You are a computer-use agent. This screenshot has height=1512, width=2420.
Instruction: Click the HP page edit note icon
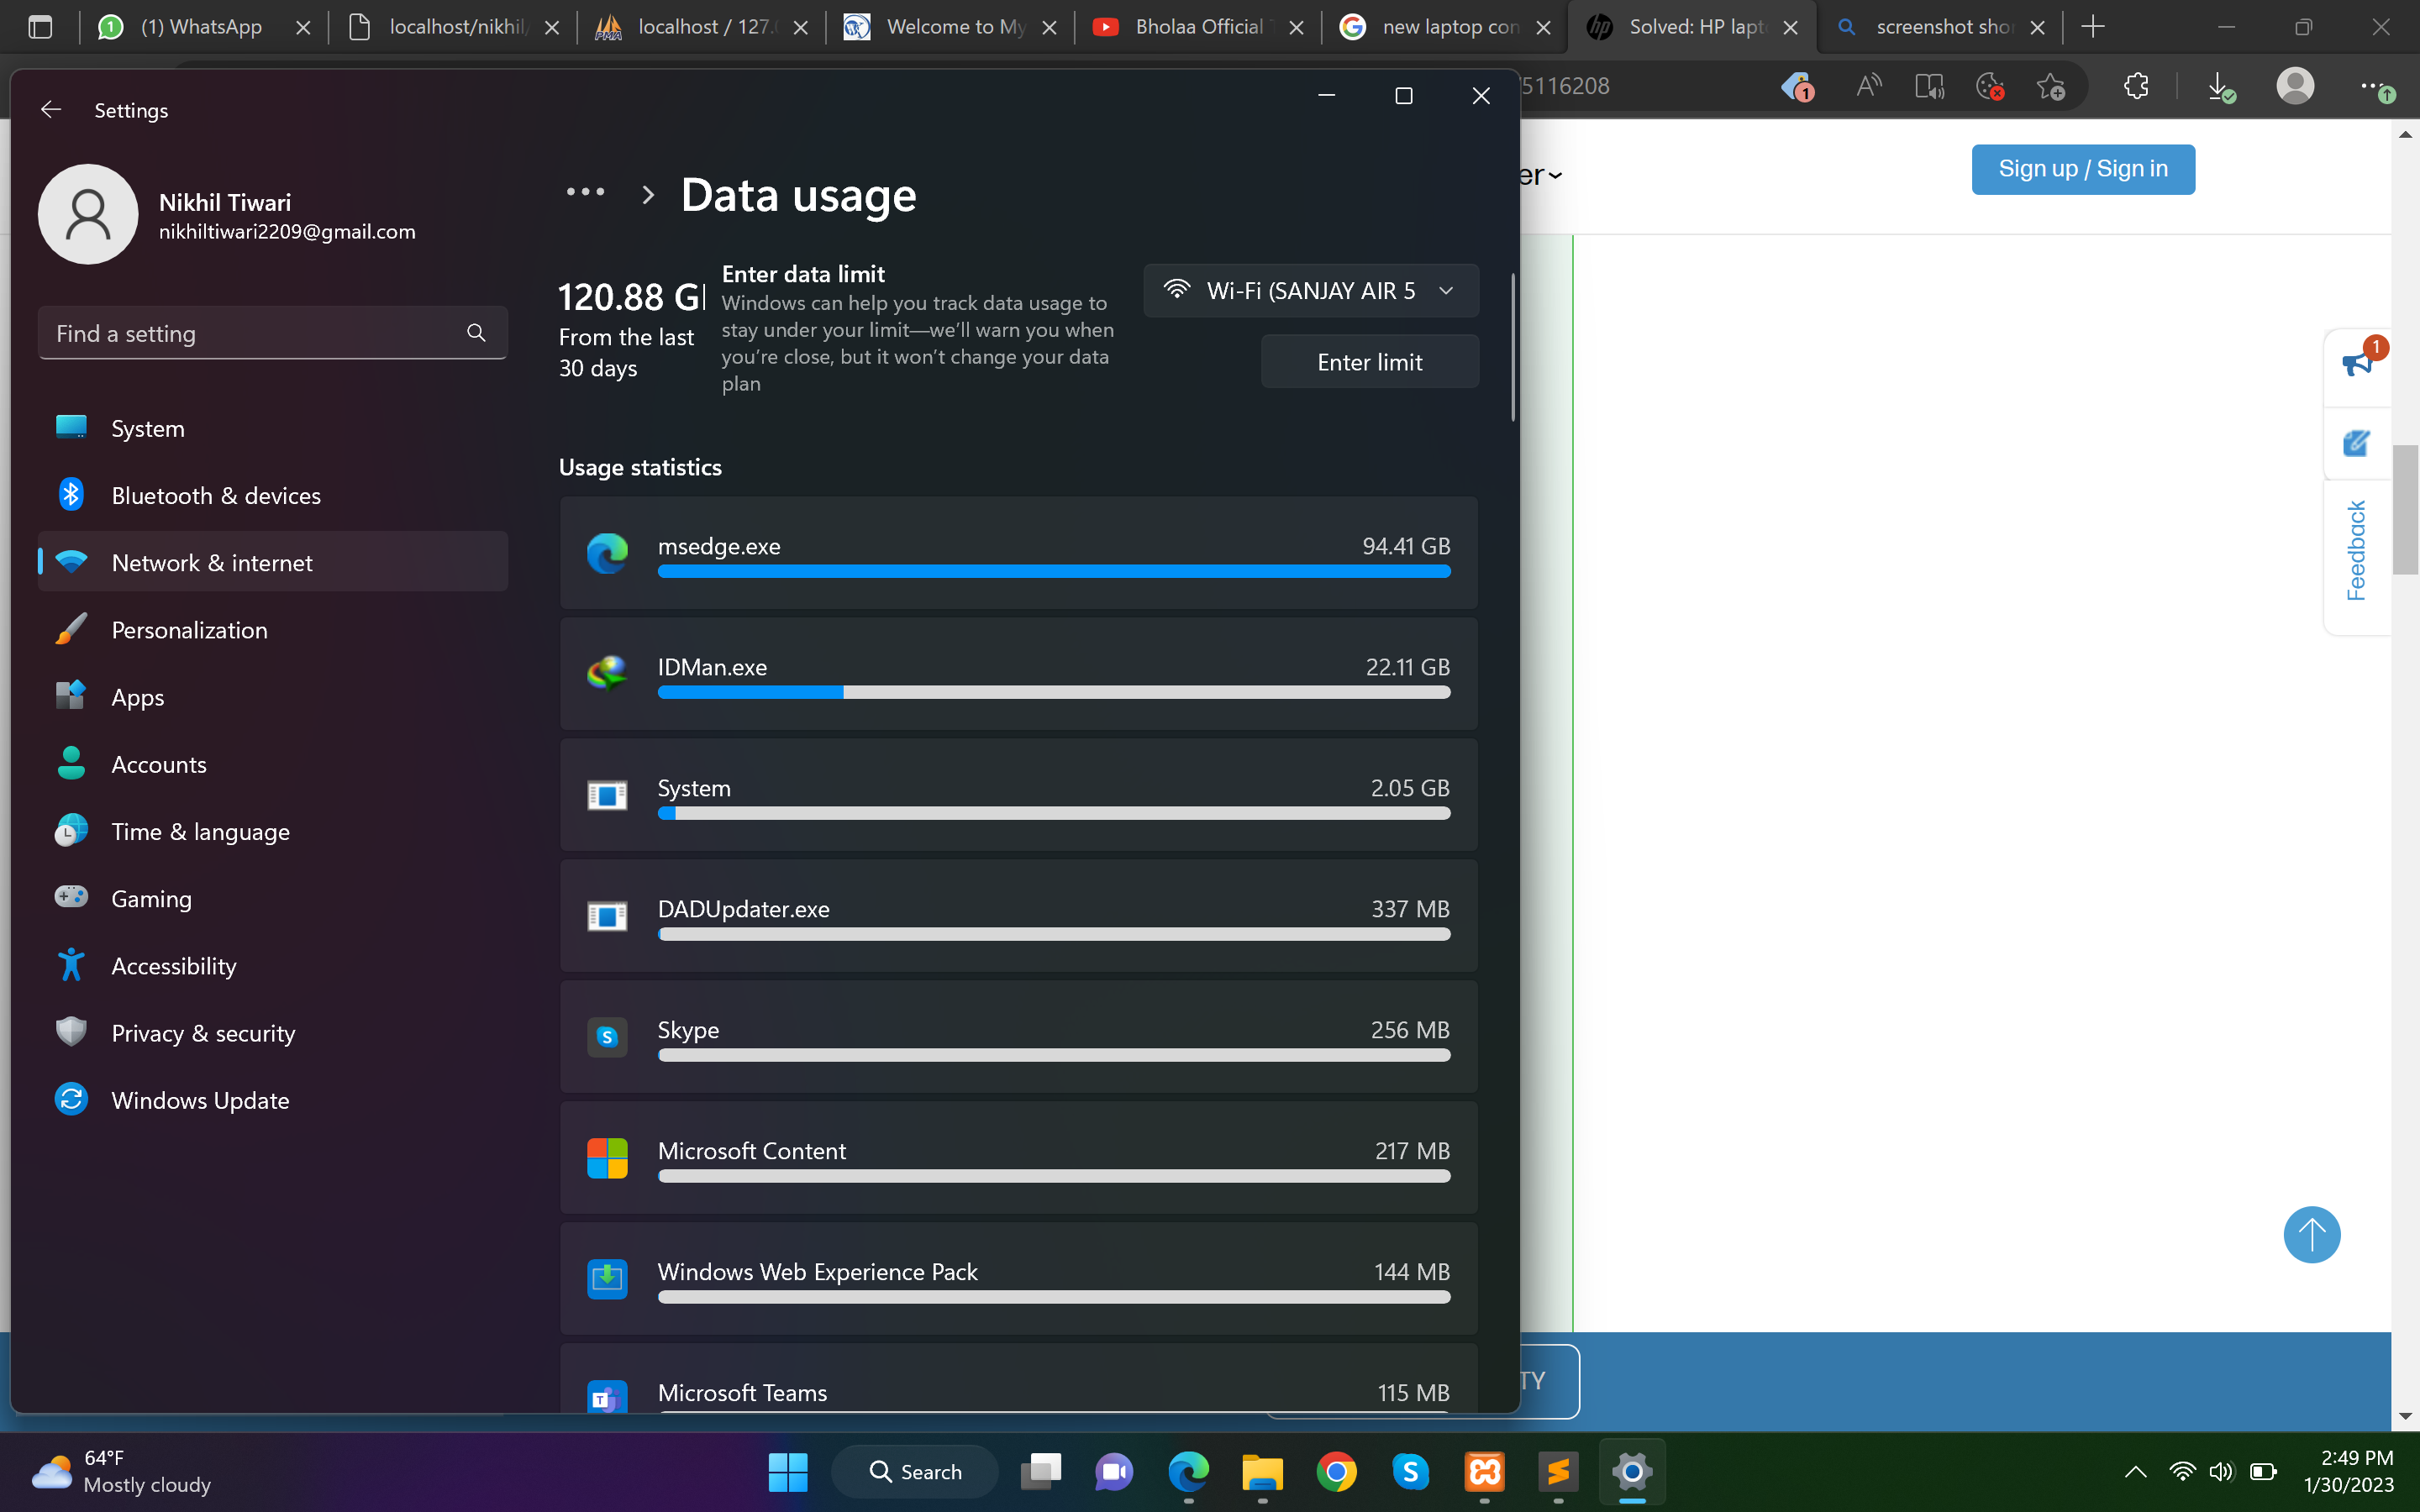pos(2356,442)
